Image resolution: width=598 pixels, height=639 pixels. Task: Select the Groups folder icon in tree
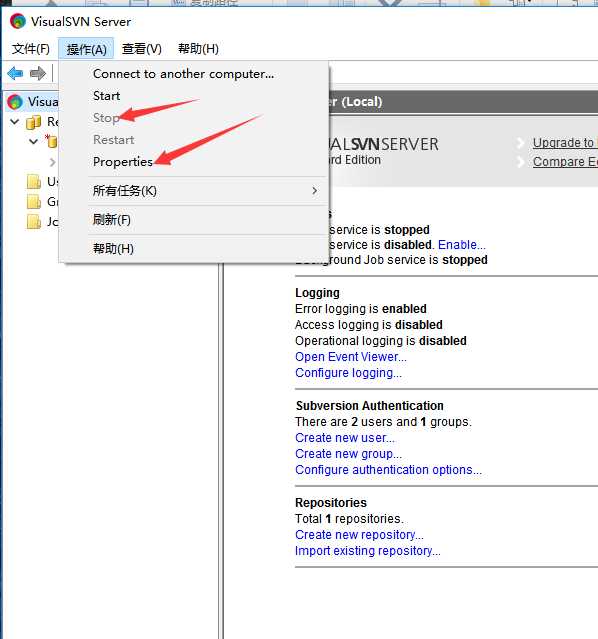tap(34, 202)
